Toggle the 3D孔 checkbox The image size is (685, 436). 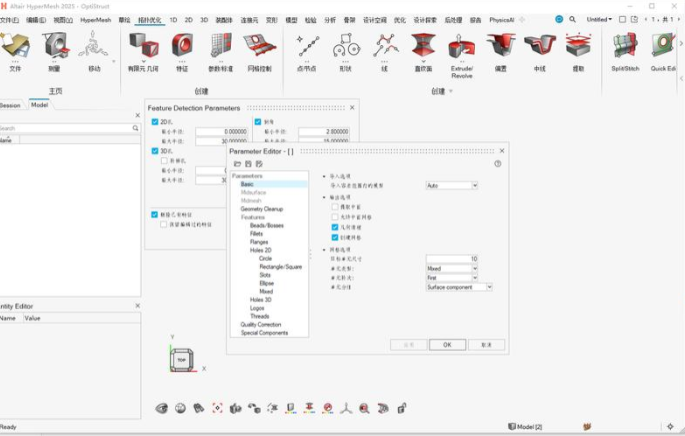click(155, 151)
